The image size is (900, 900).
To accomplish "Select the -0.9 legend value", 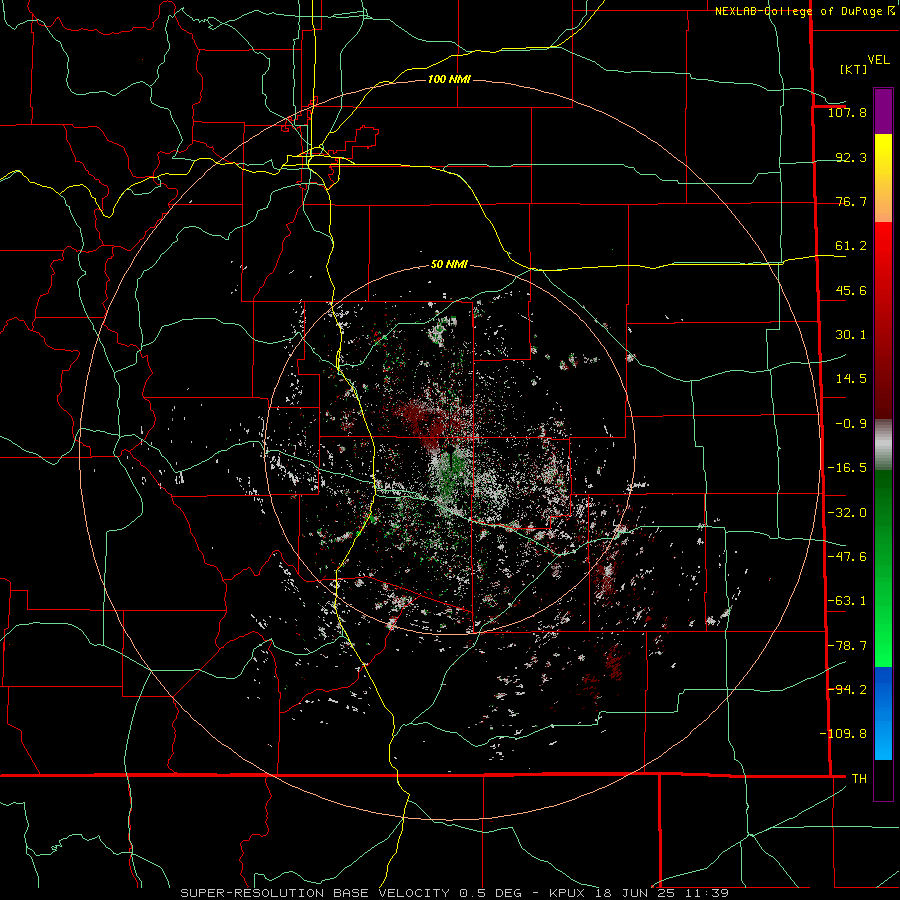I will pyautogui.click(x=851, y=424).
